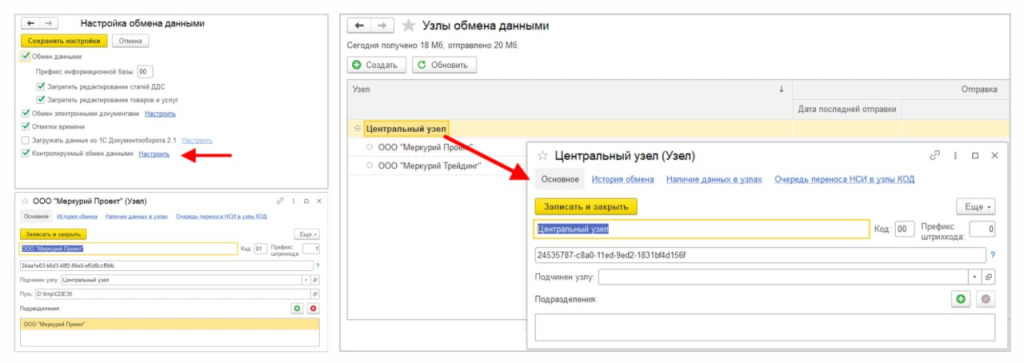Open Подчинен узлу dropdown in Меркурий Проект window
The height and width of the screenshot is (363, 1024).
click(307, 279)
